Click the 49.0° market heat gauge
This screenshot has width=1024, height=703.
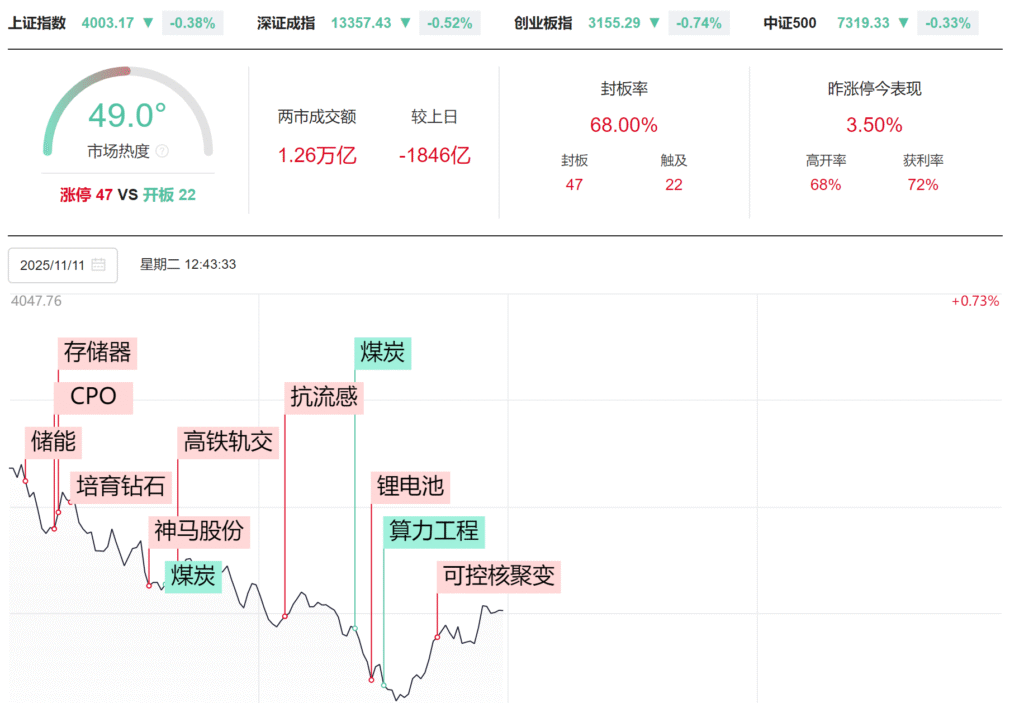(127, 117)
